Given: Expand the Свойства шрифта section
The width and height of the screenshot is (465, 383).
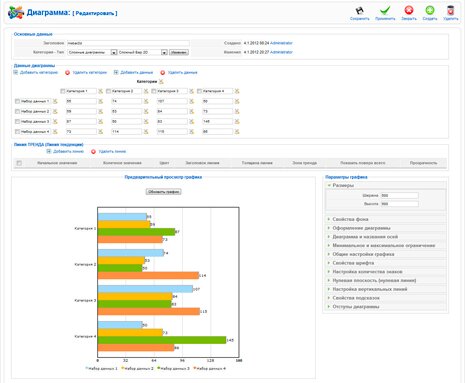Looking at the screenshot, I should click(x=385, y=263).
